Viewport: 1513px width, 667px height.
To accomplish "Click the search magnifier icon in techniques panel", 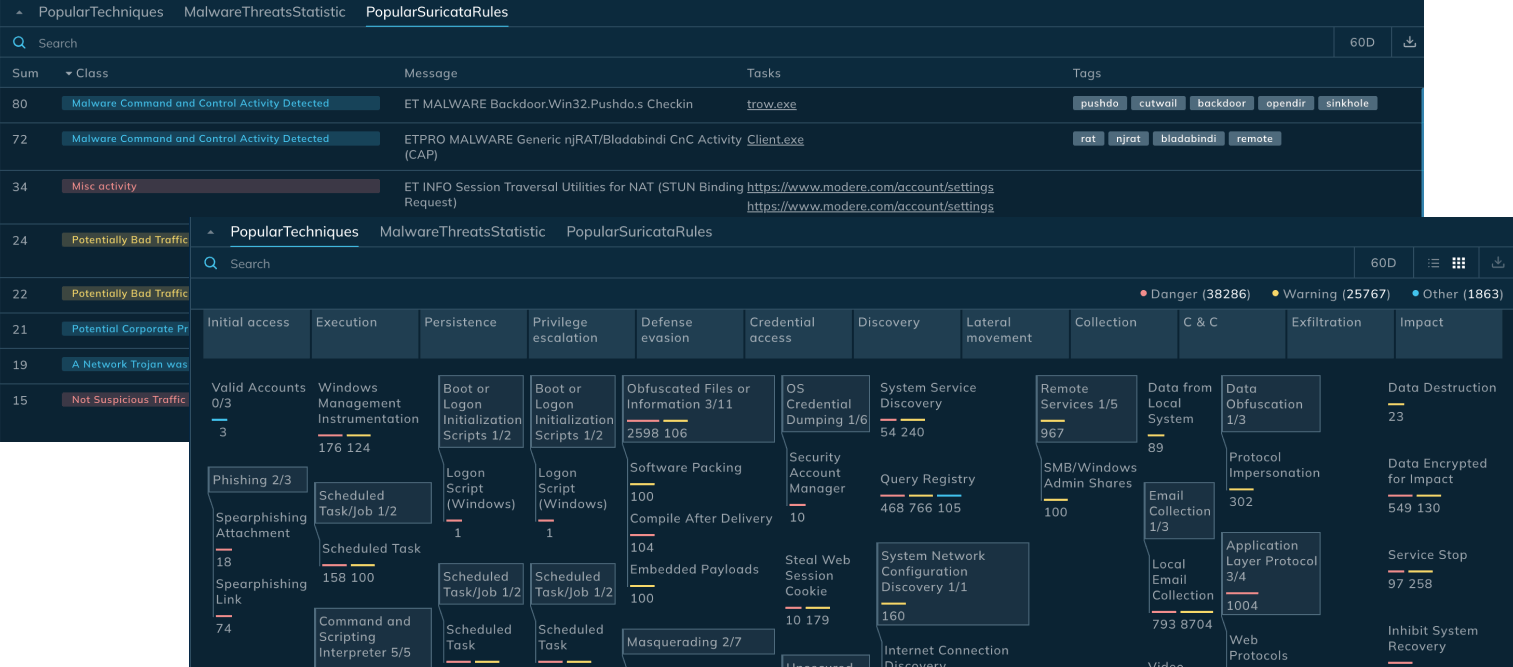I will click(211, 264).
